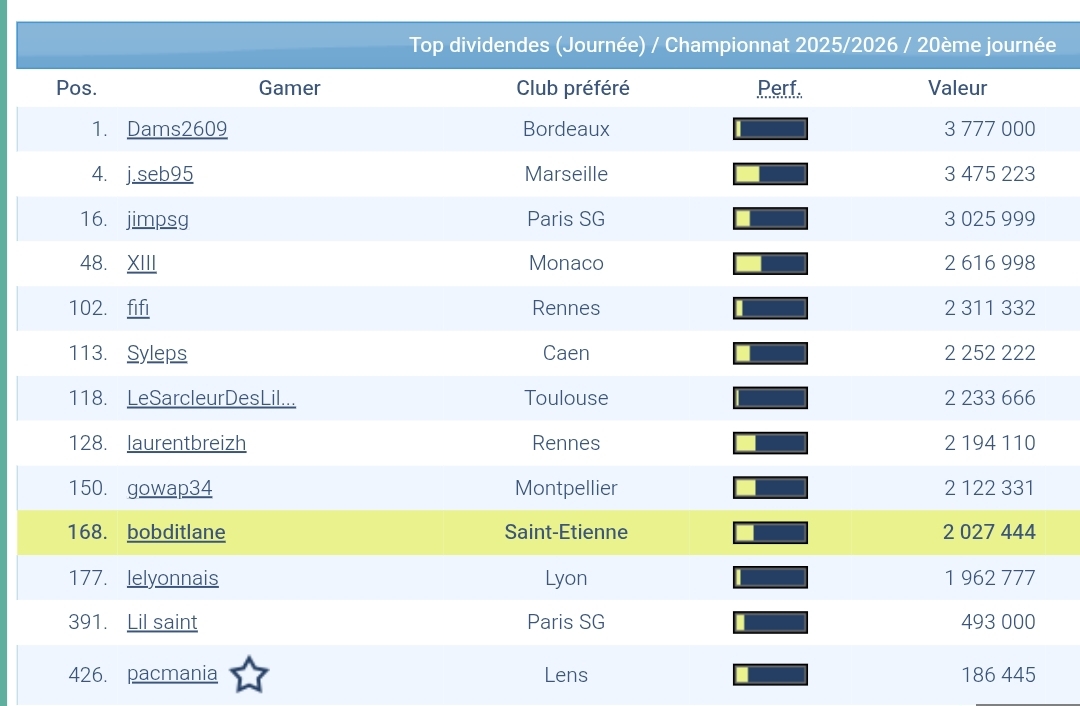
Task: Click XIII's performance bar indicator
Action: pos(770,264)
